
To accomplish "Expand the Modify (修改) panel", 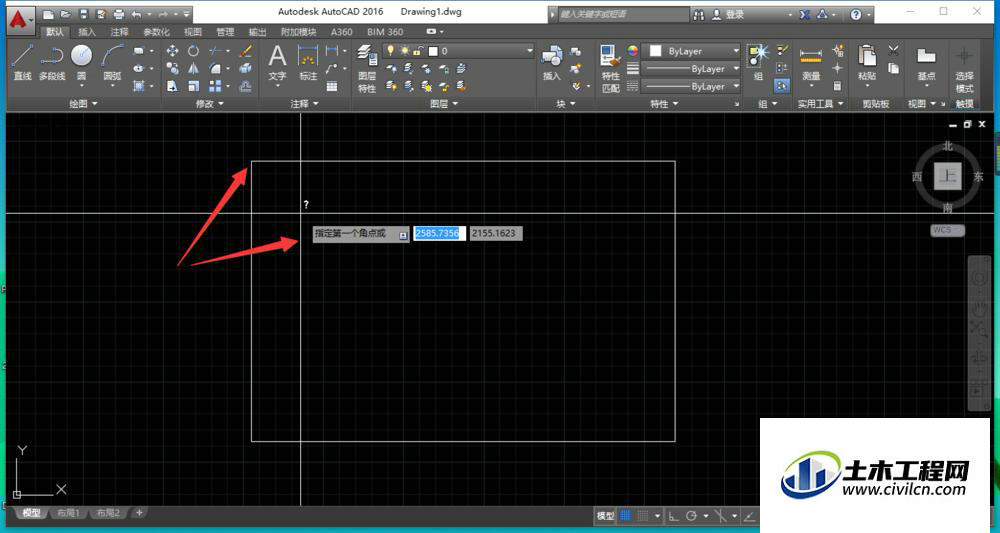I will point(210,103).
